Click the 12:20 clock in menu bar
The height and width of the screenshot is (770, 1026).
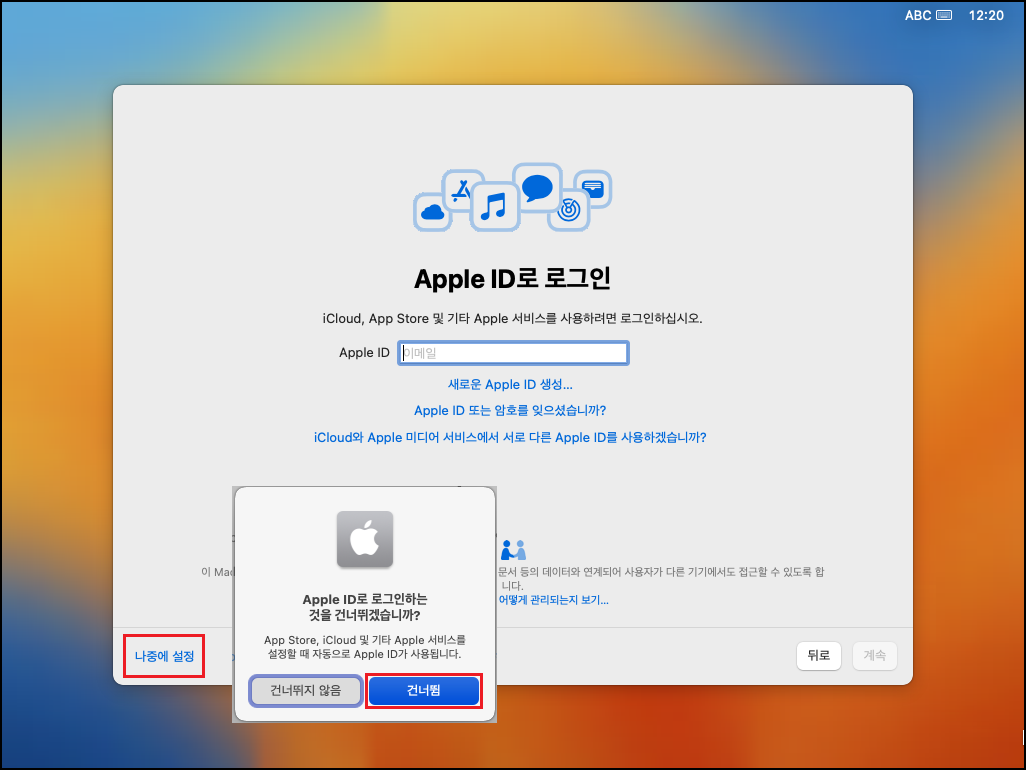pos(985,15)
